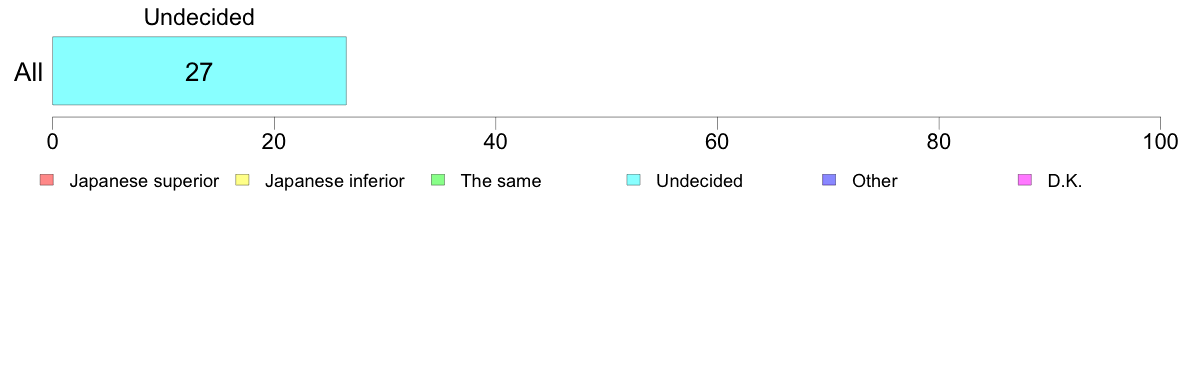Click the 20 tick label on axis
1188x368 pixels.
coord(274,141)
